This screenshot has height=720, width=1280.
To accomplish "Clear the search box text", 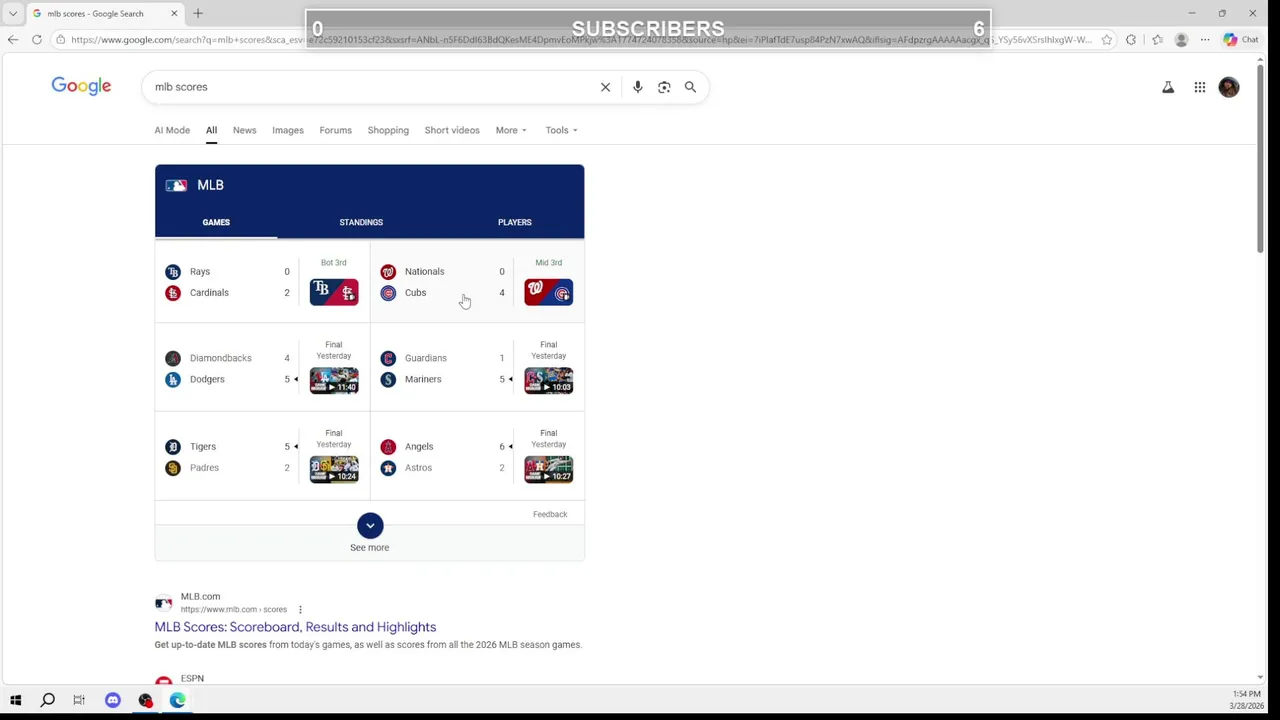I will click(x=605, y=87).
